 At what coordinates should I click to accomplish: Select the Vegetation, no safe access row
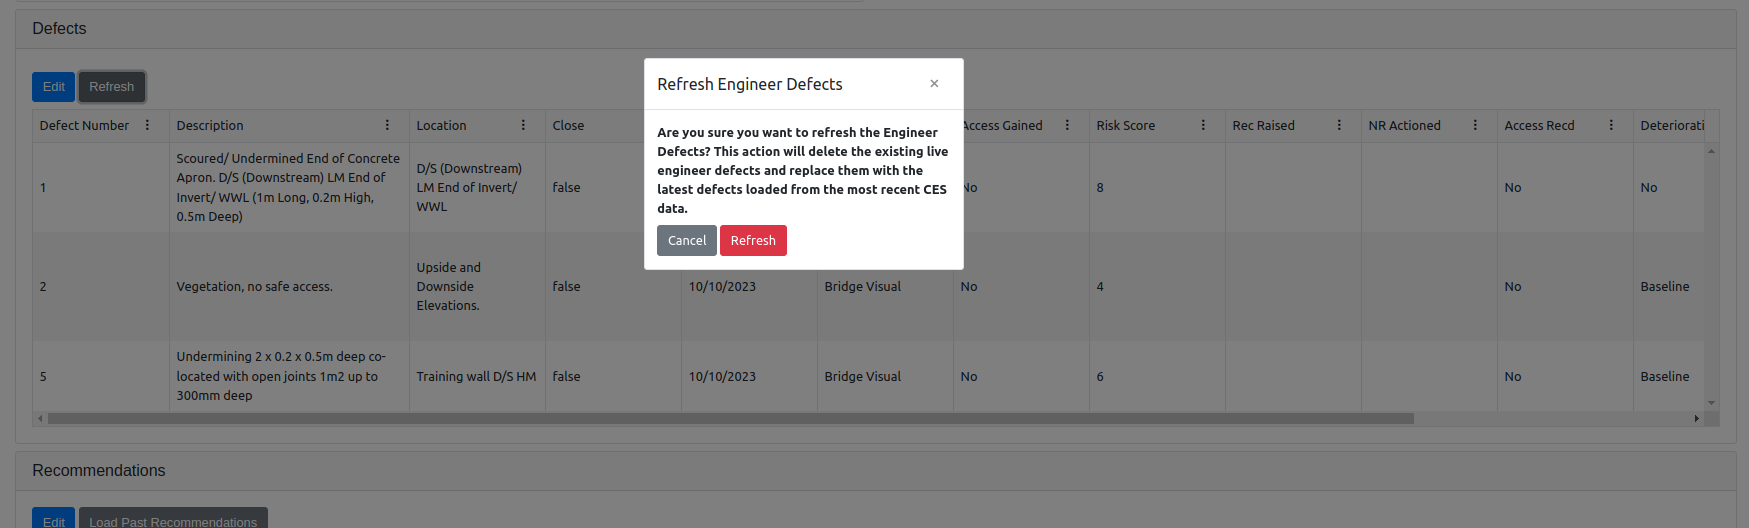point(254,287)
